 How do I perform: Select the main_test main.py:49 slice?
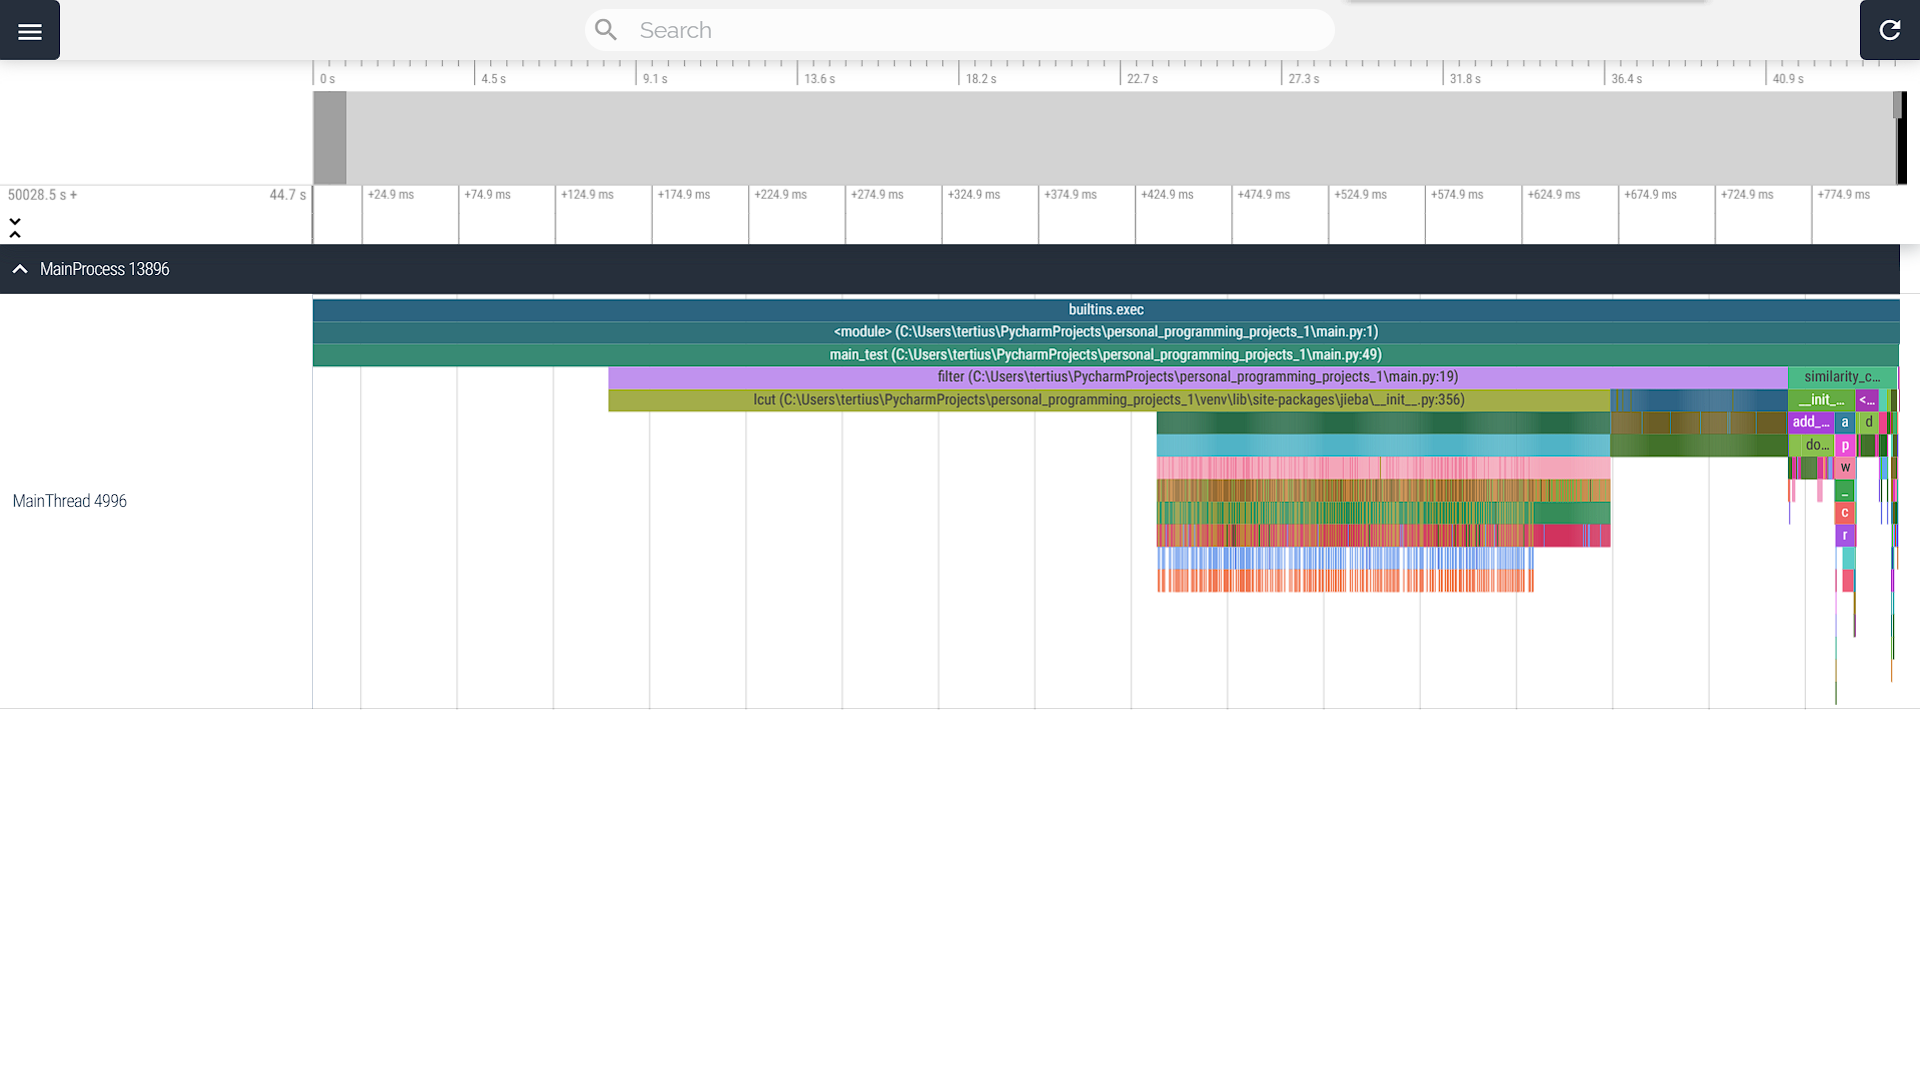(x=1105, y=355)
